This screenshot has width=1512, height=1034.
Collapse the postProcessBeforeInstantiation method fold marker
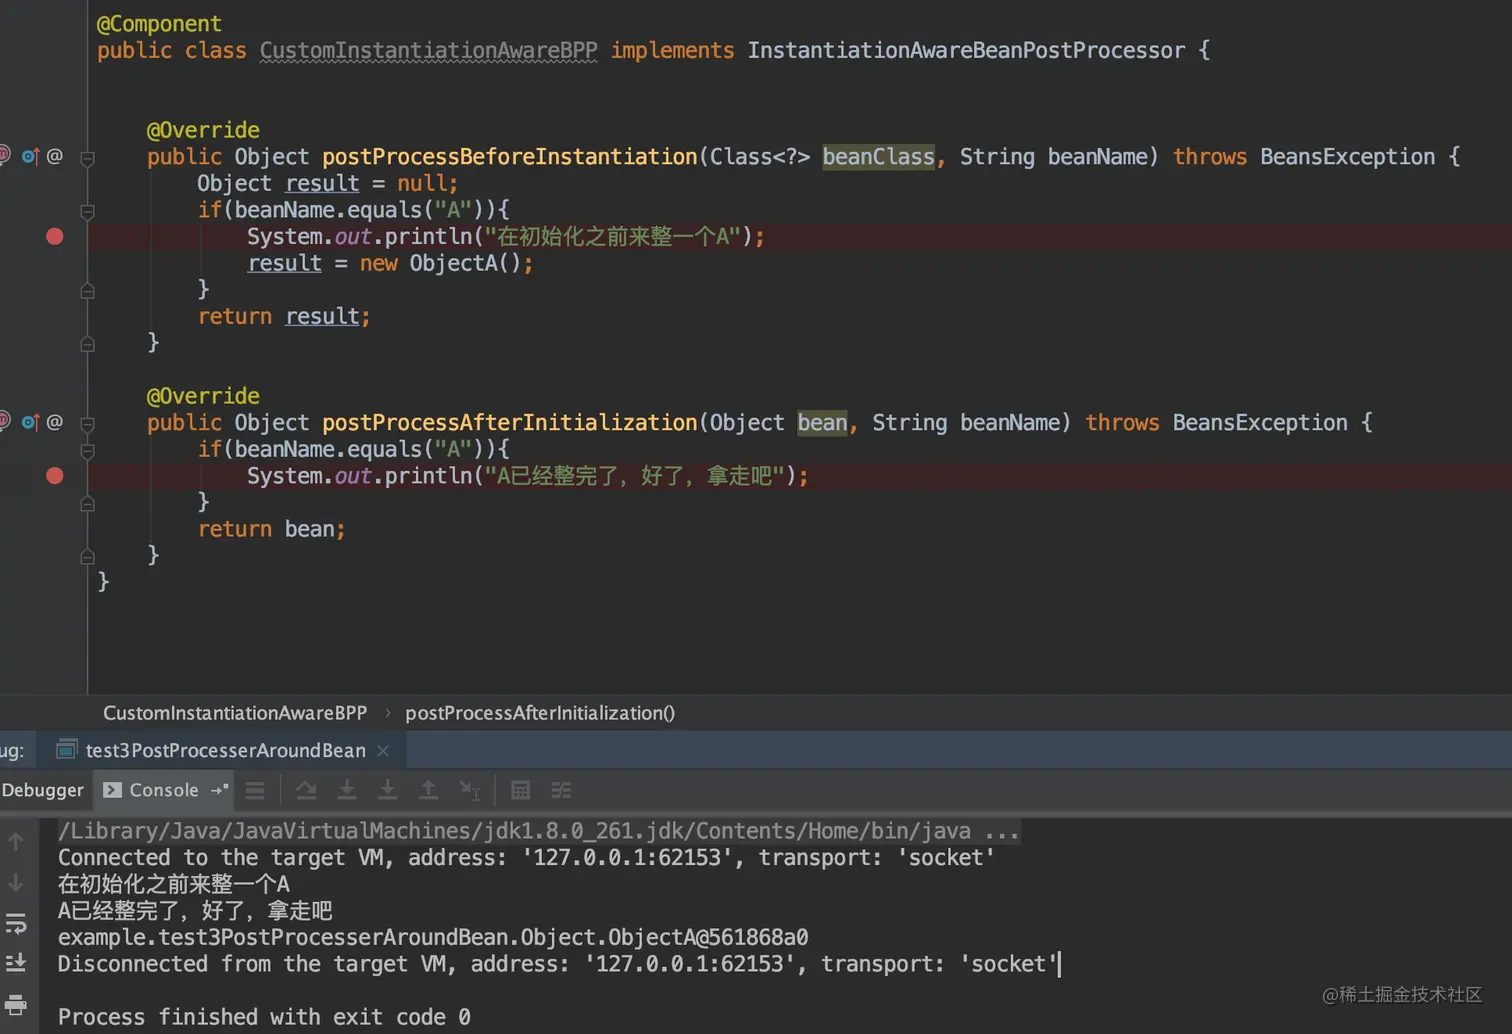[88, 157]
